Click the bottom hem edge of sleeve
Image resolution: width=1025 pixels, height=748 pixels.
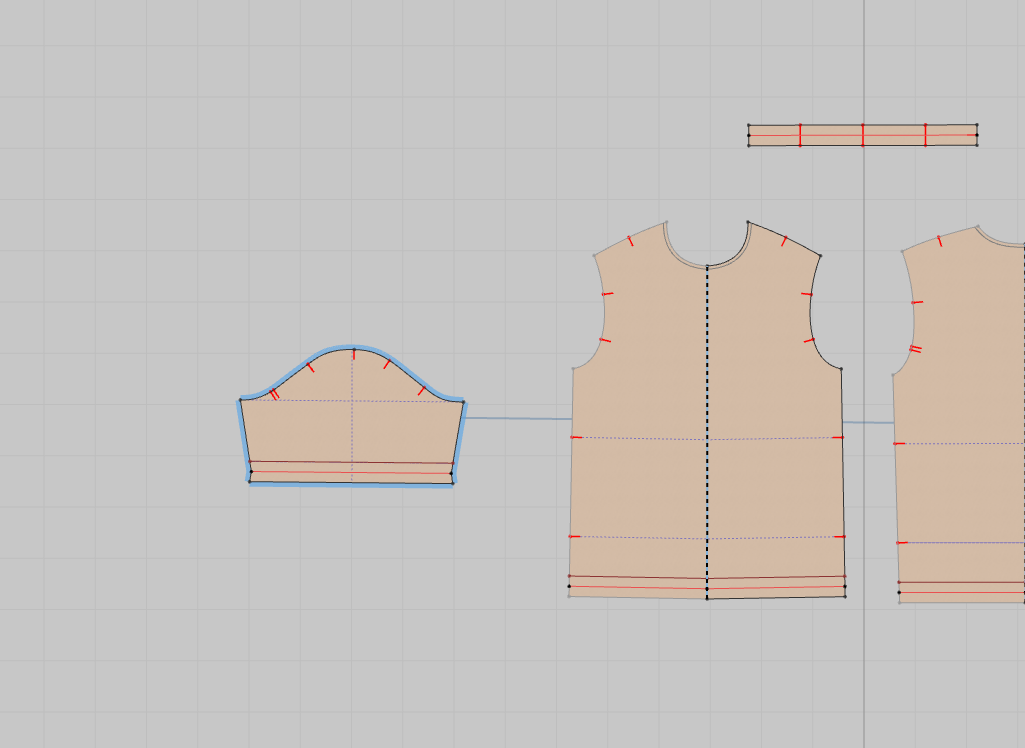[350, 484]
